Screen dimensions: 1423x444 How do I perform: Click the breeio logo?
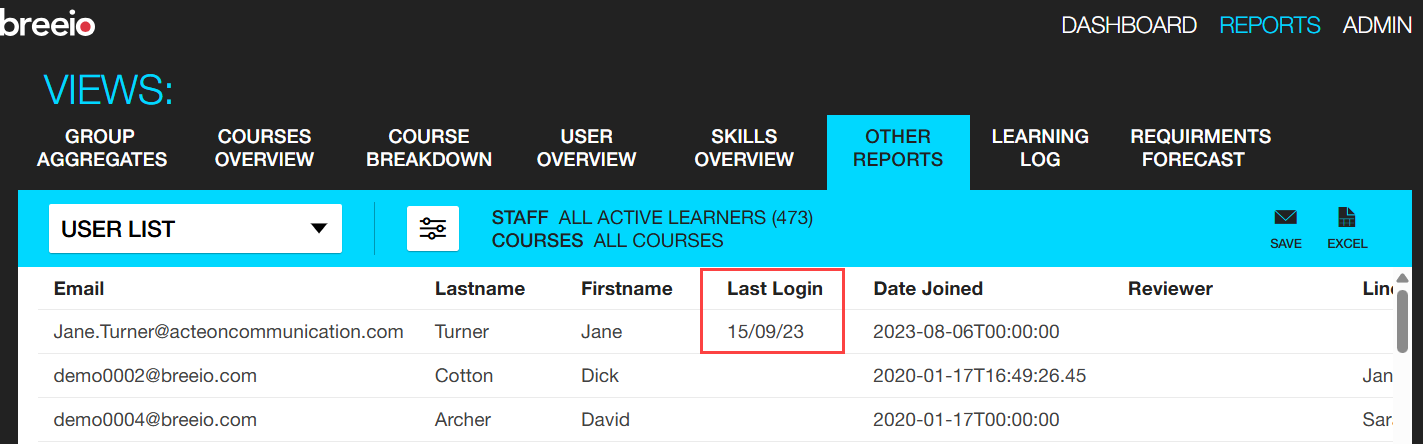(x=47, y=25)
